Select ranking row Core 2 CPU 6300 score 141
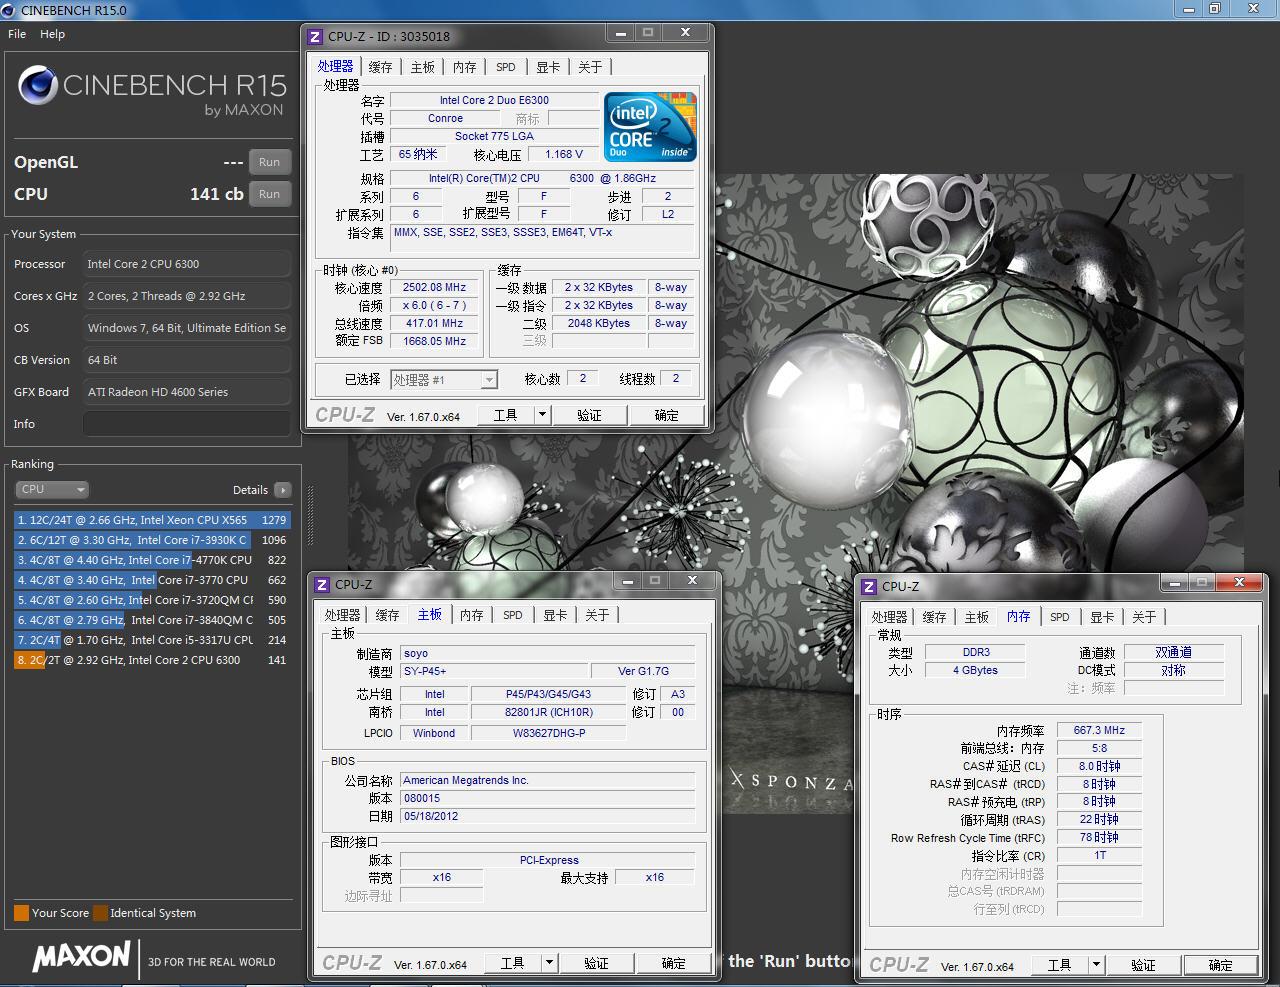 (152, 660)
